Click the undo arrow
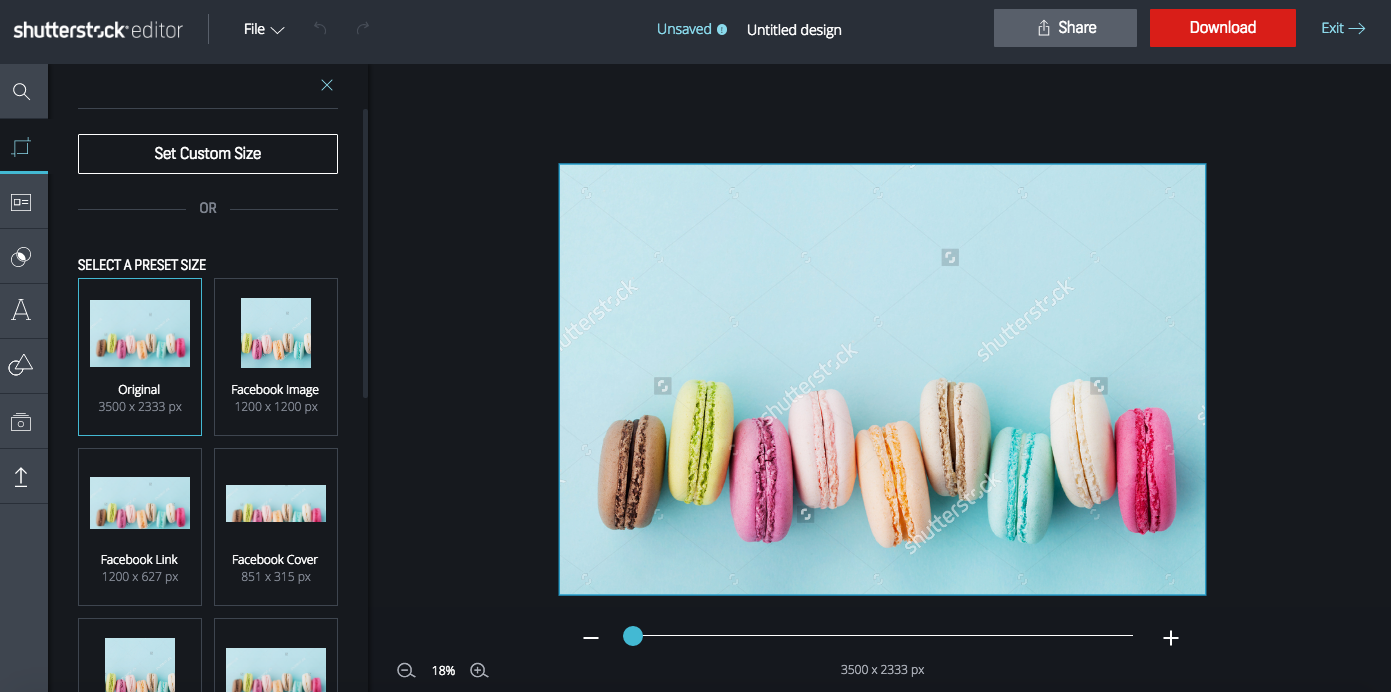 click(x=320, y=29)
